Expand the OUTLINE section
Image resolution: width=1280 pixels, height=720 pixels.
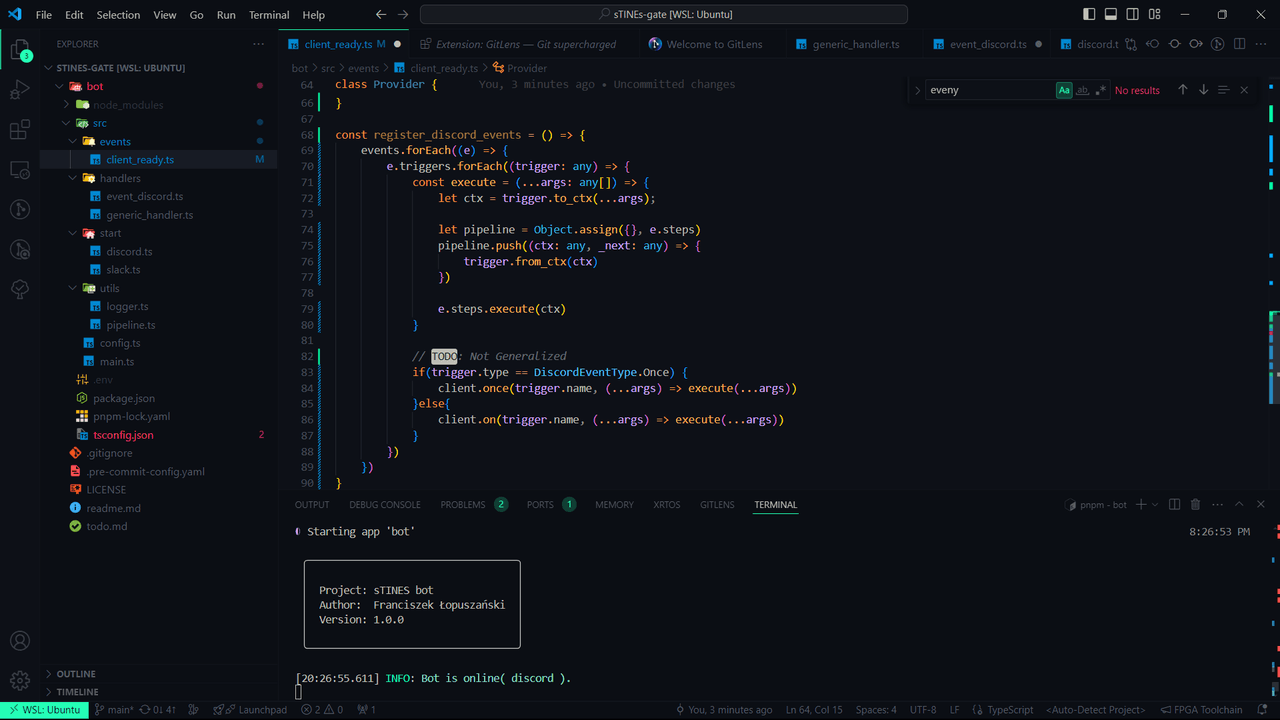click(76, 674)
